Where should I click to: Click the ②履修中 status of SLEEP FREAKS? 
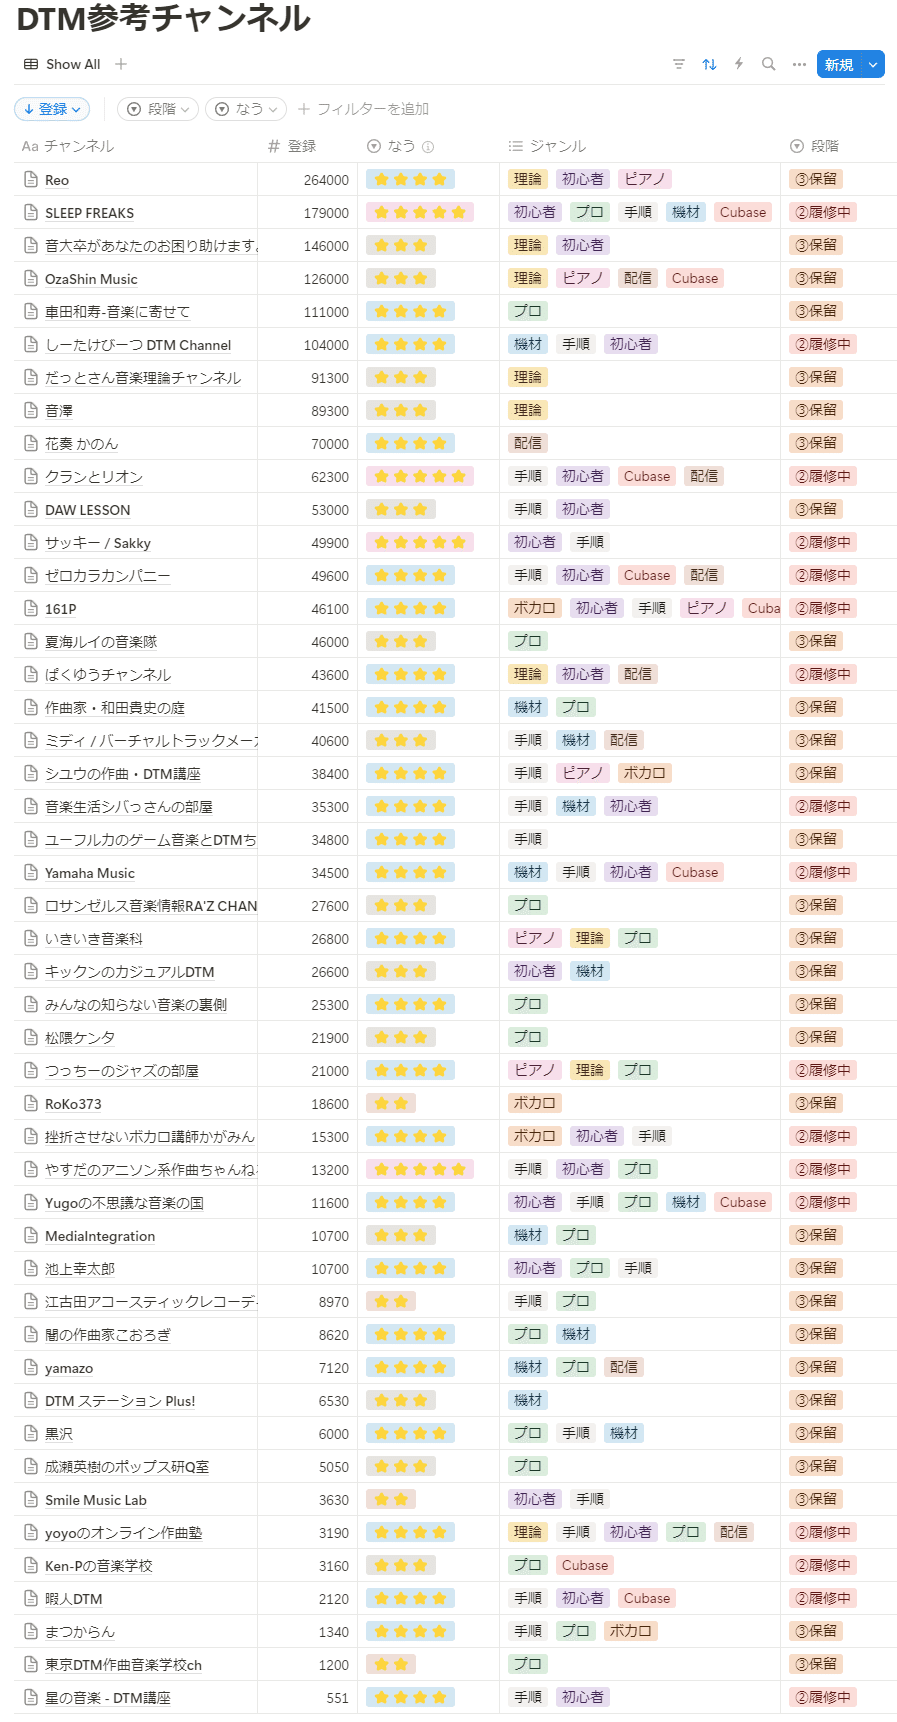[x=823, y=212]
